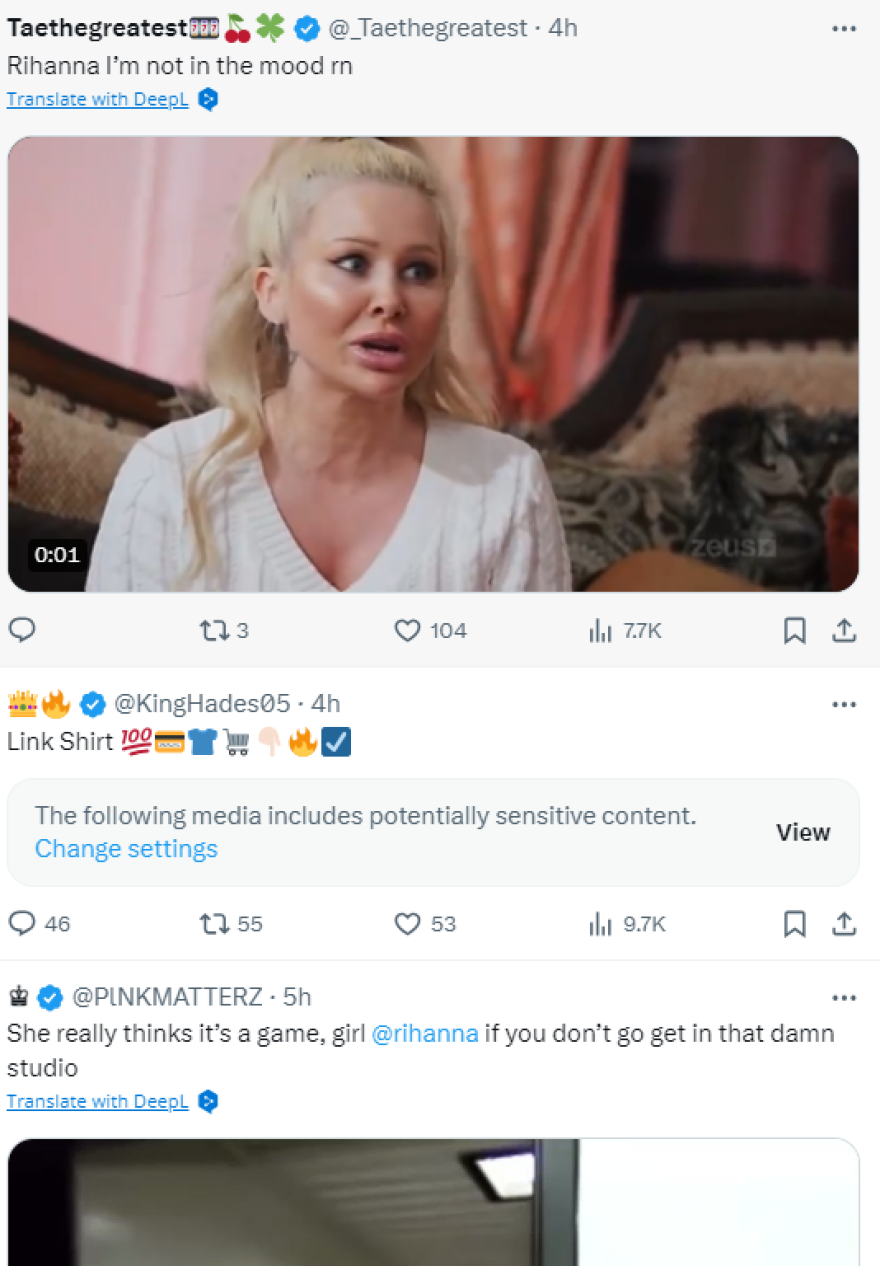
Task: Open the @rihanna mention link
Action: (x=425, y=1033)
